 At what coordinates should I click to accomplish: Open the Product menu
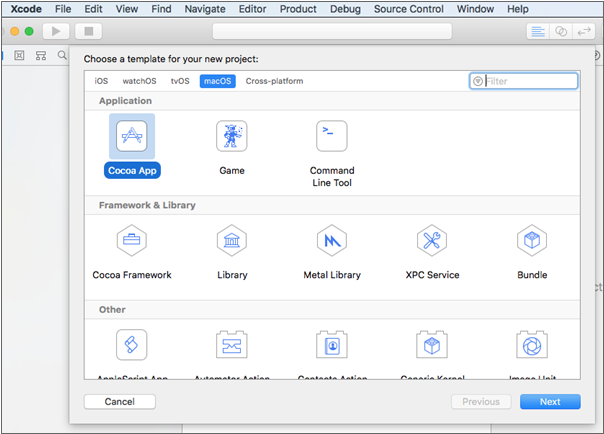point(298,9)
